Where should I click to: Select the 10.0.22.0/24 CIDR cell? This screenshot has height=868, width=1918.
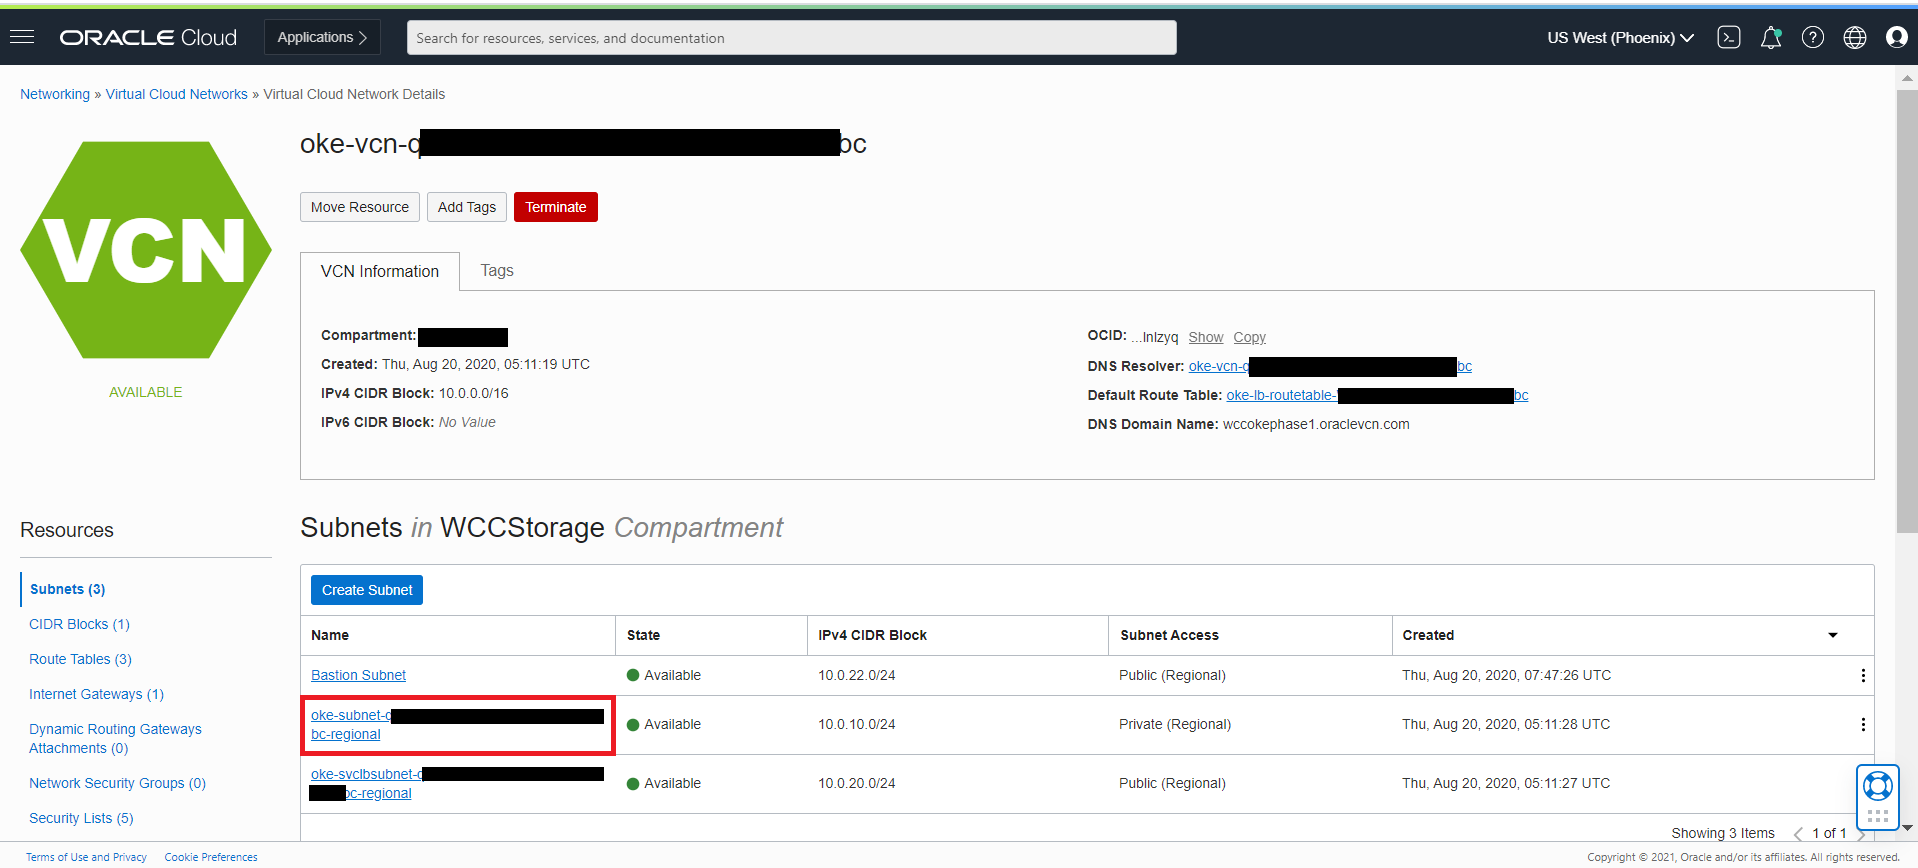(x=857, y=675)
